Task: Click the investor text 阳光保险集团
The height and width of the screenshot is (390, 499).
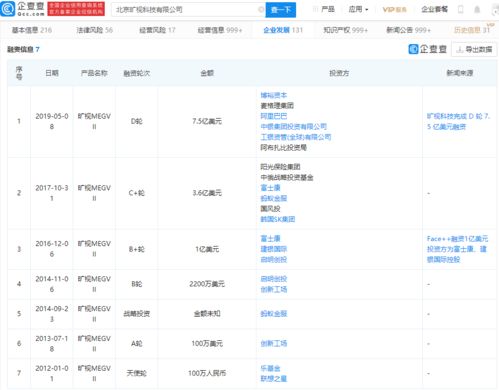Action: pos(280,167)
